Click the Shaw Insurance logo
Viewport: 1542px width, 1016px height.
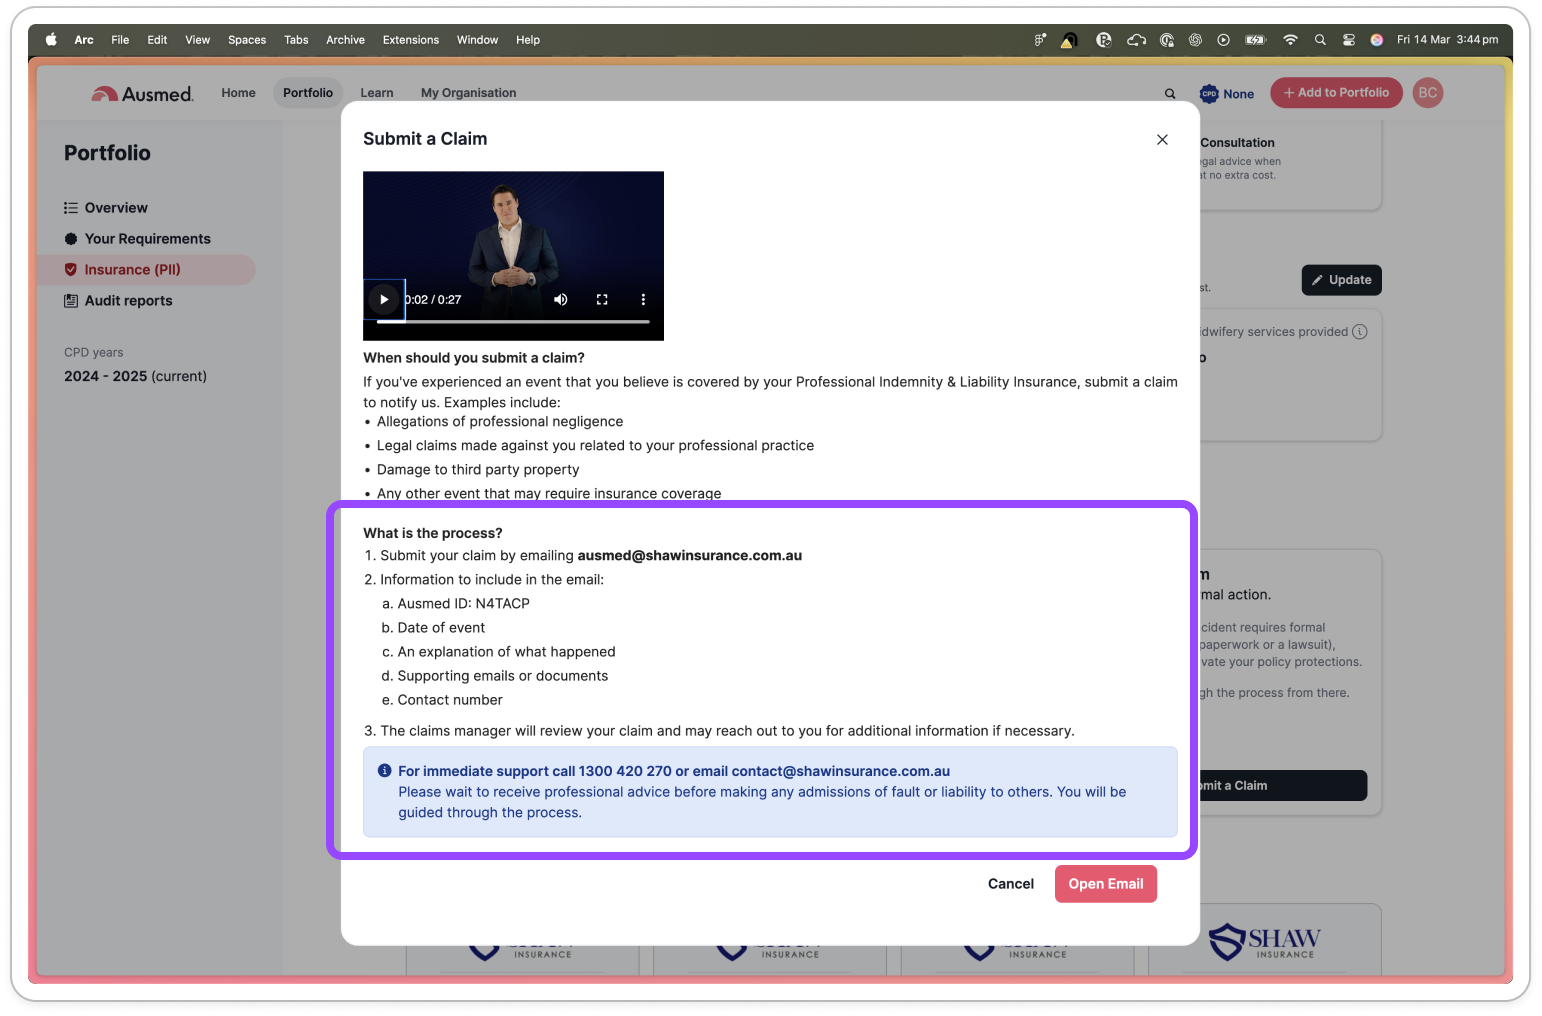pos(1265,940)
